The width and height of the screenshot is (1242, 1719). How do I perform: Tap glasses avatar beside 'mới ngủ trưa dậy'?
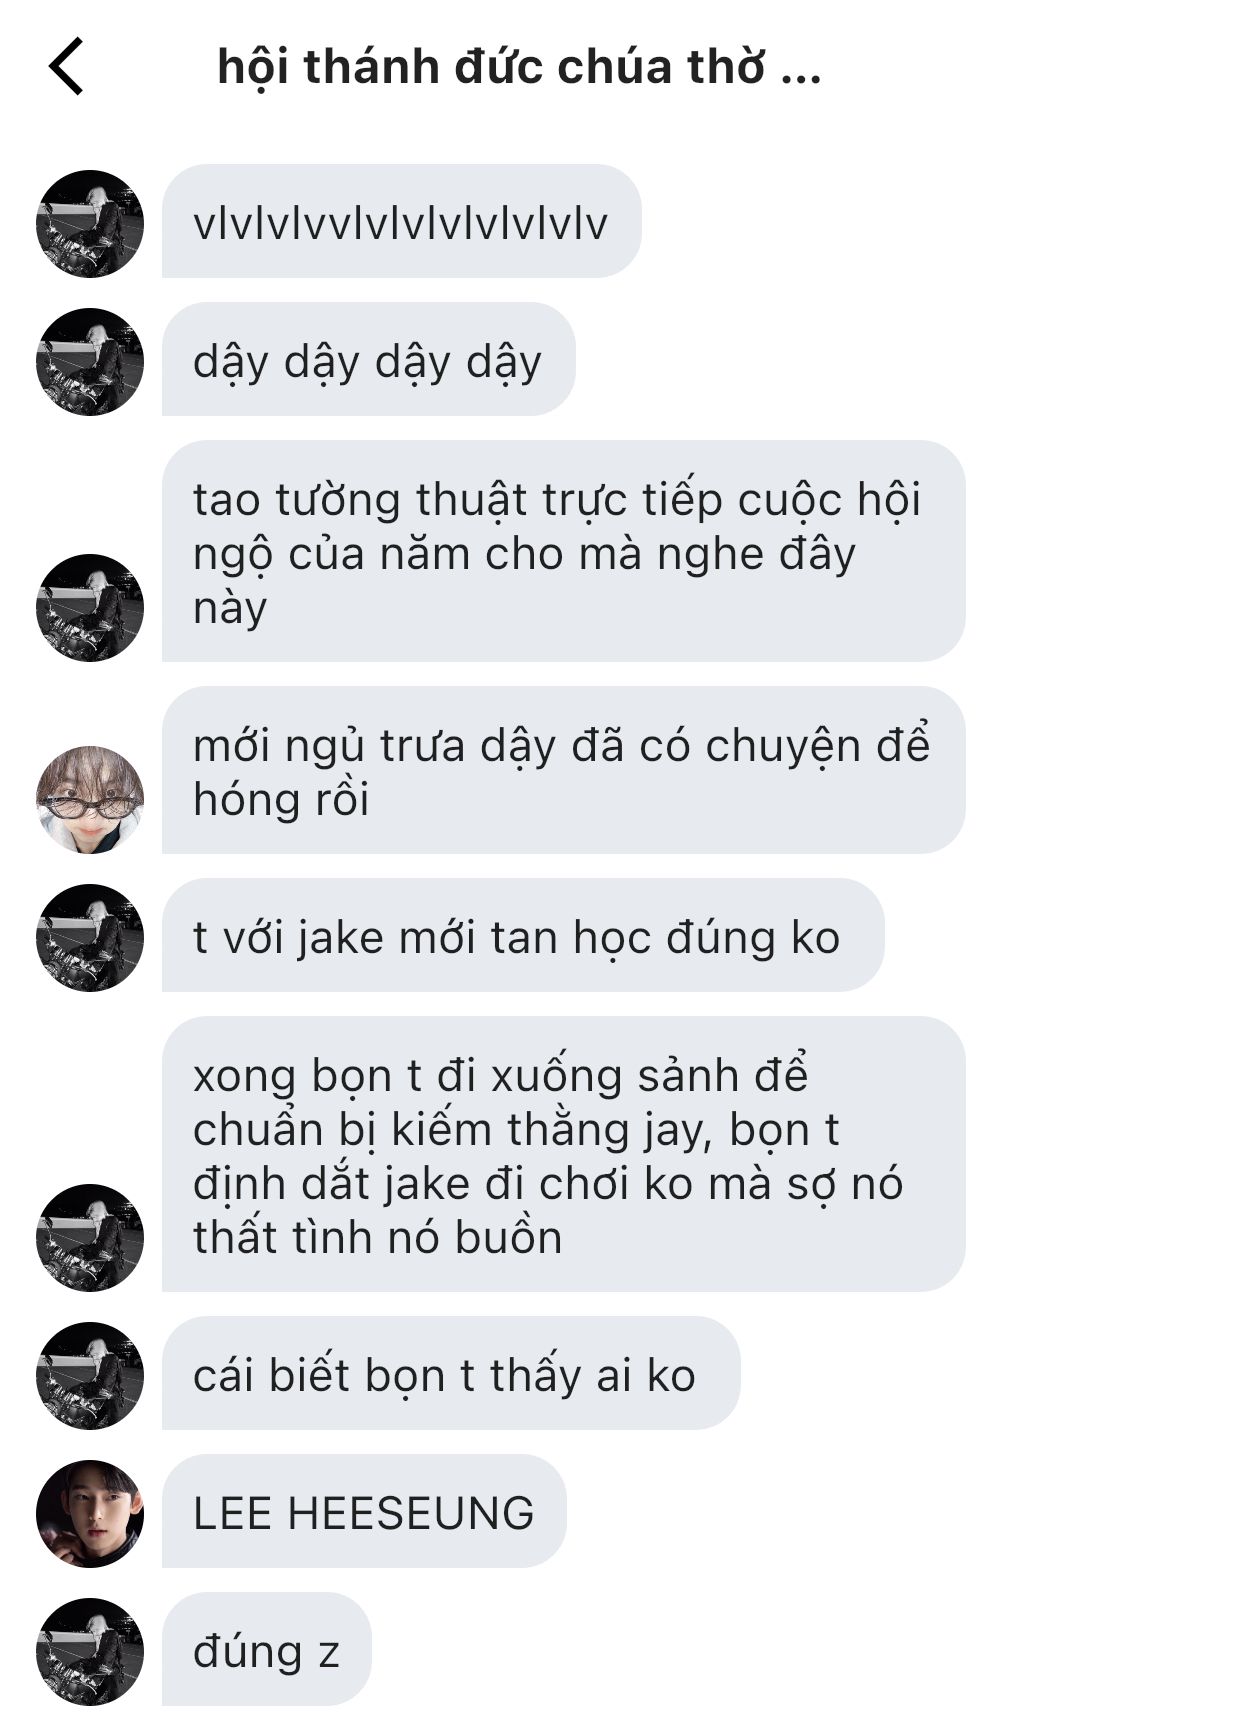(x=90, y=800)
